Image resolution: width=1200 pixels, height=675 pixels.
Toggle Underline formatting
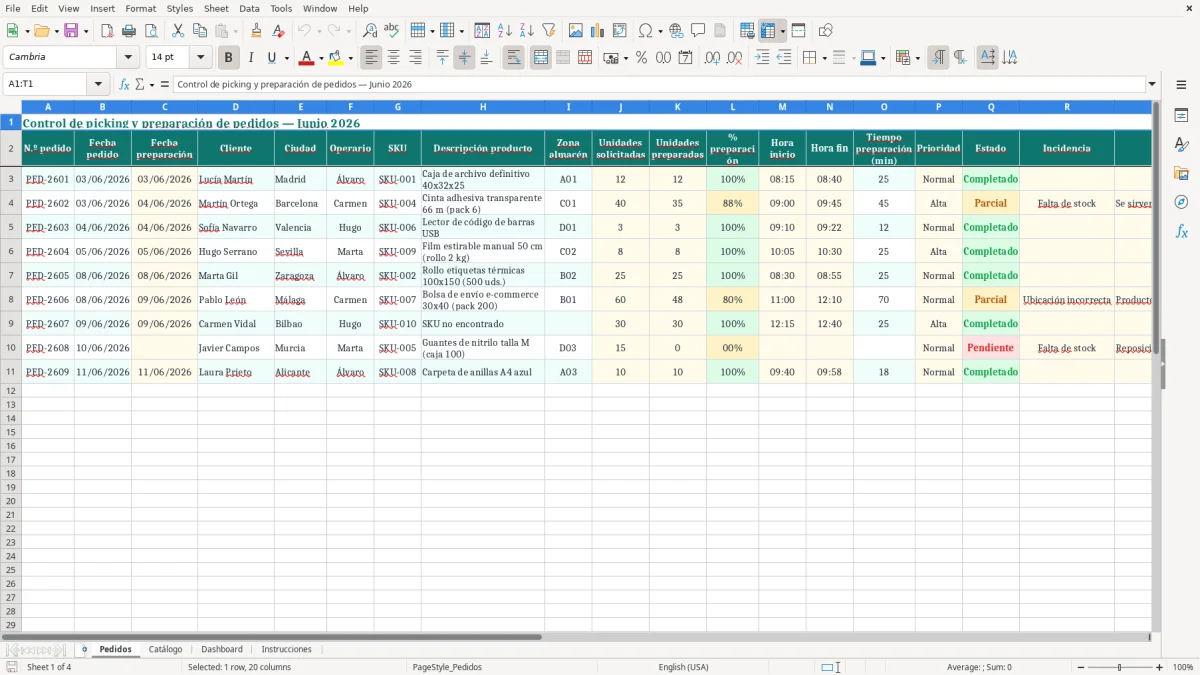[271, 58]
